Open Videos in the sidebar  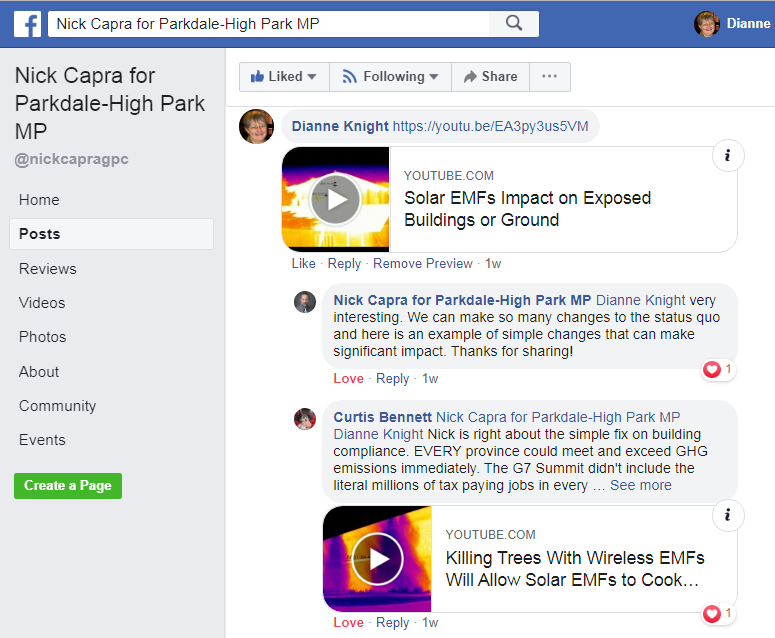(x=42, y=302)
